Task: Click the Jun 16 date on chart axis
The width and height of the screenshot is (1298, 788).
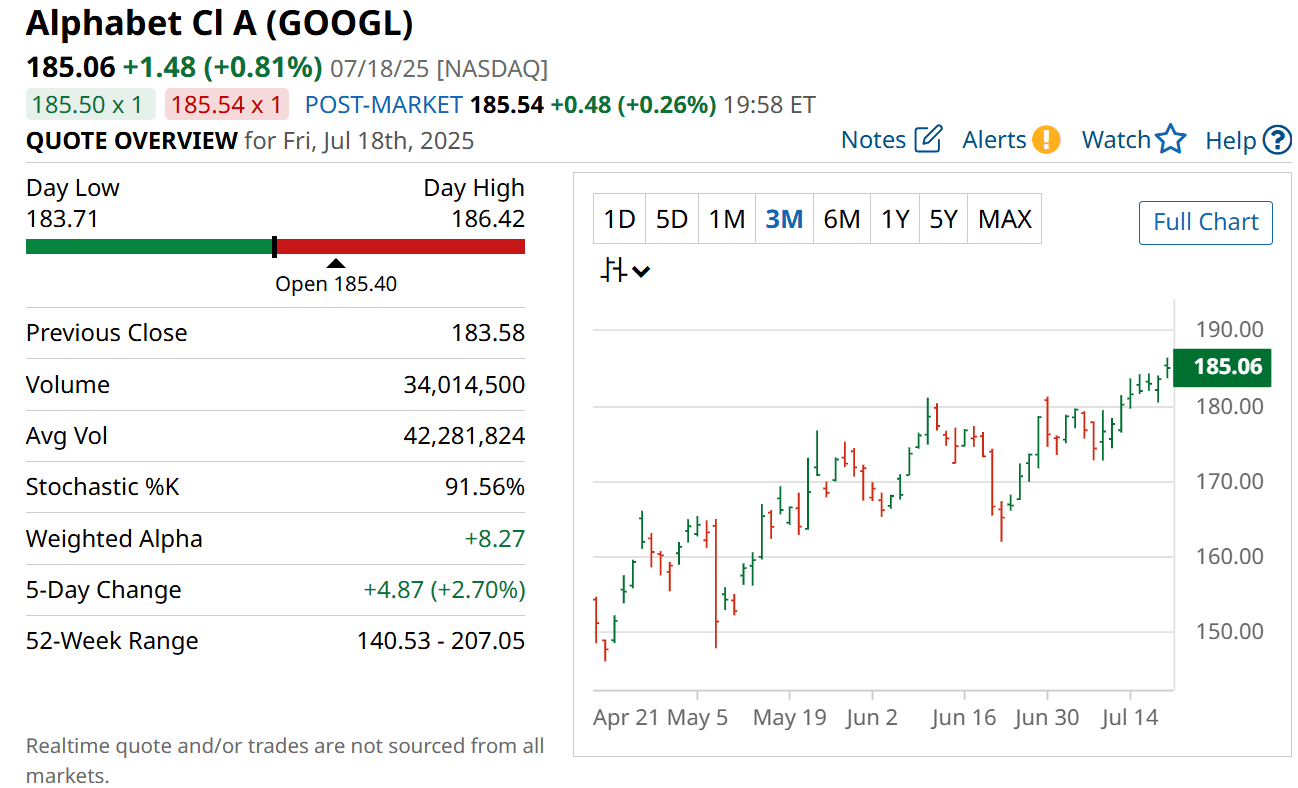Action: [964, 718]
